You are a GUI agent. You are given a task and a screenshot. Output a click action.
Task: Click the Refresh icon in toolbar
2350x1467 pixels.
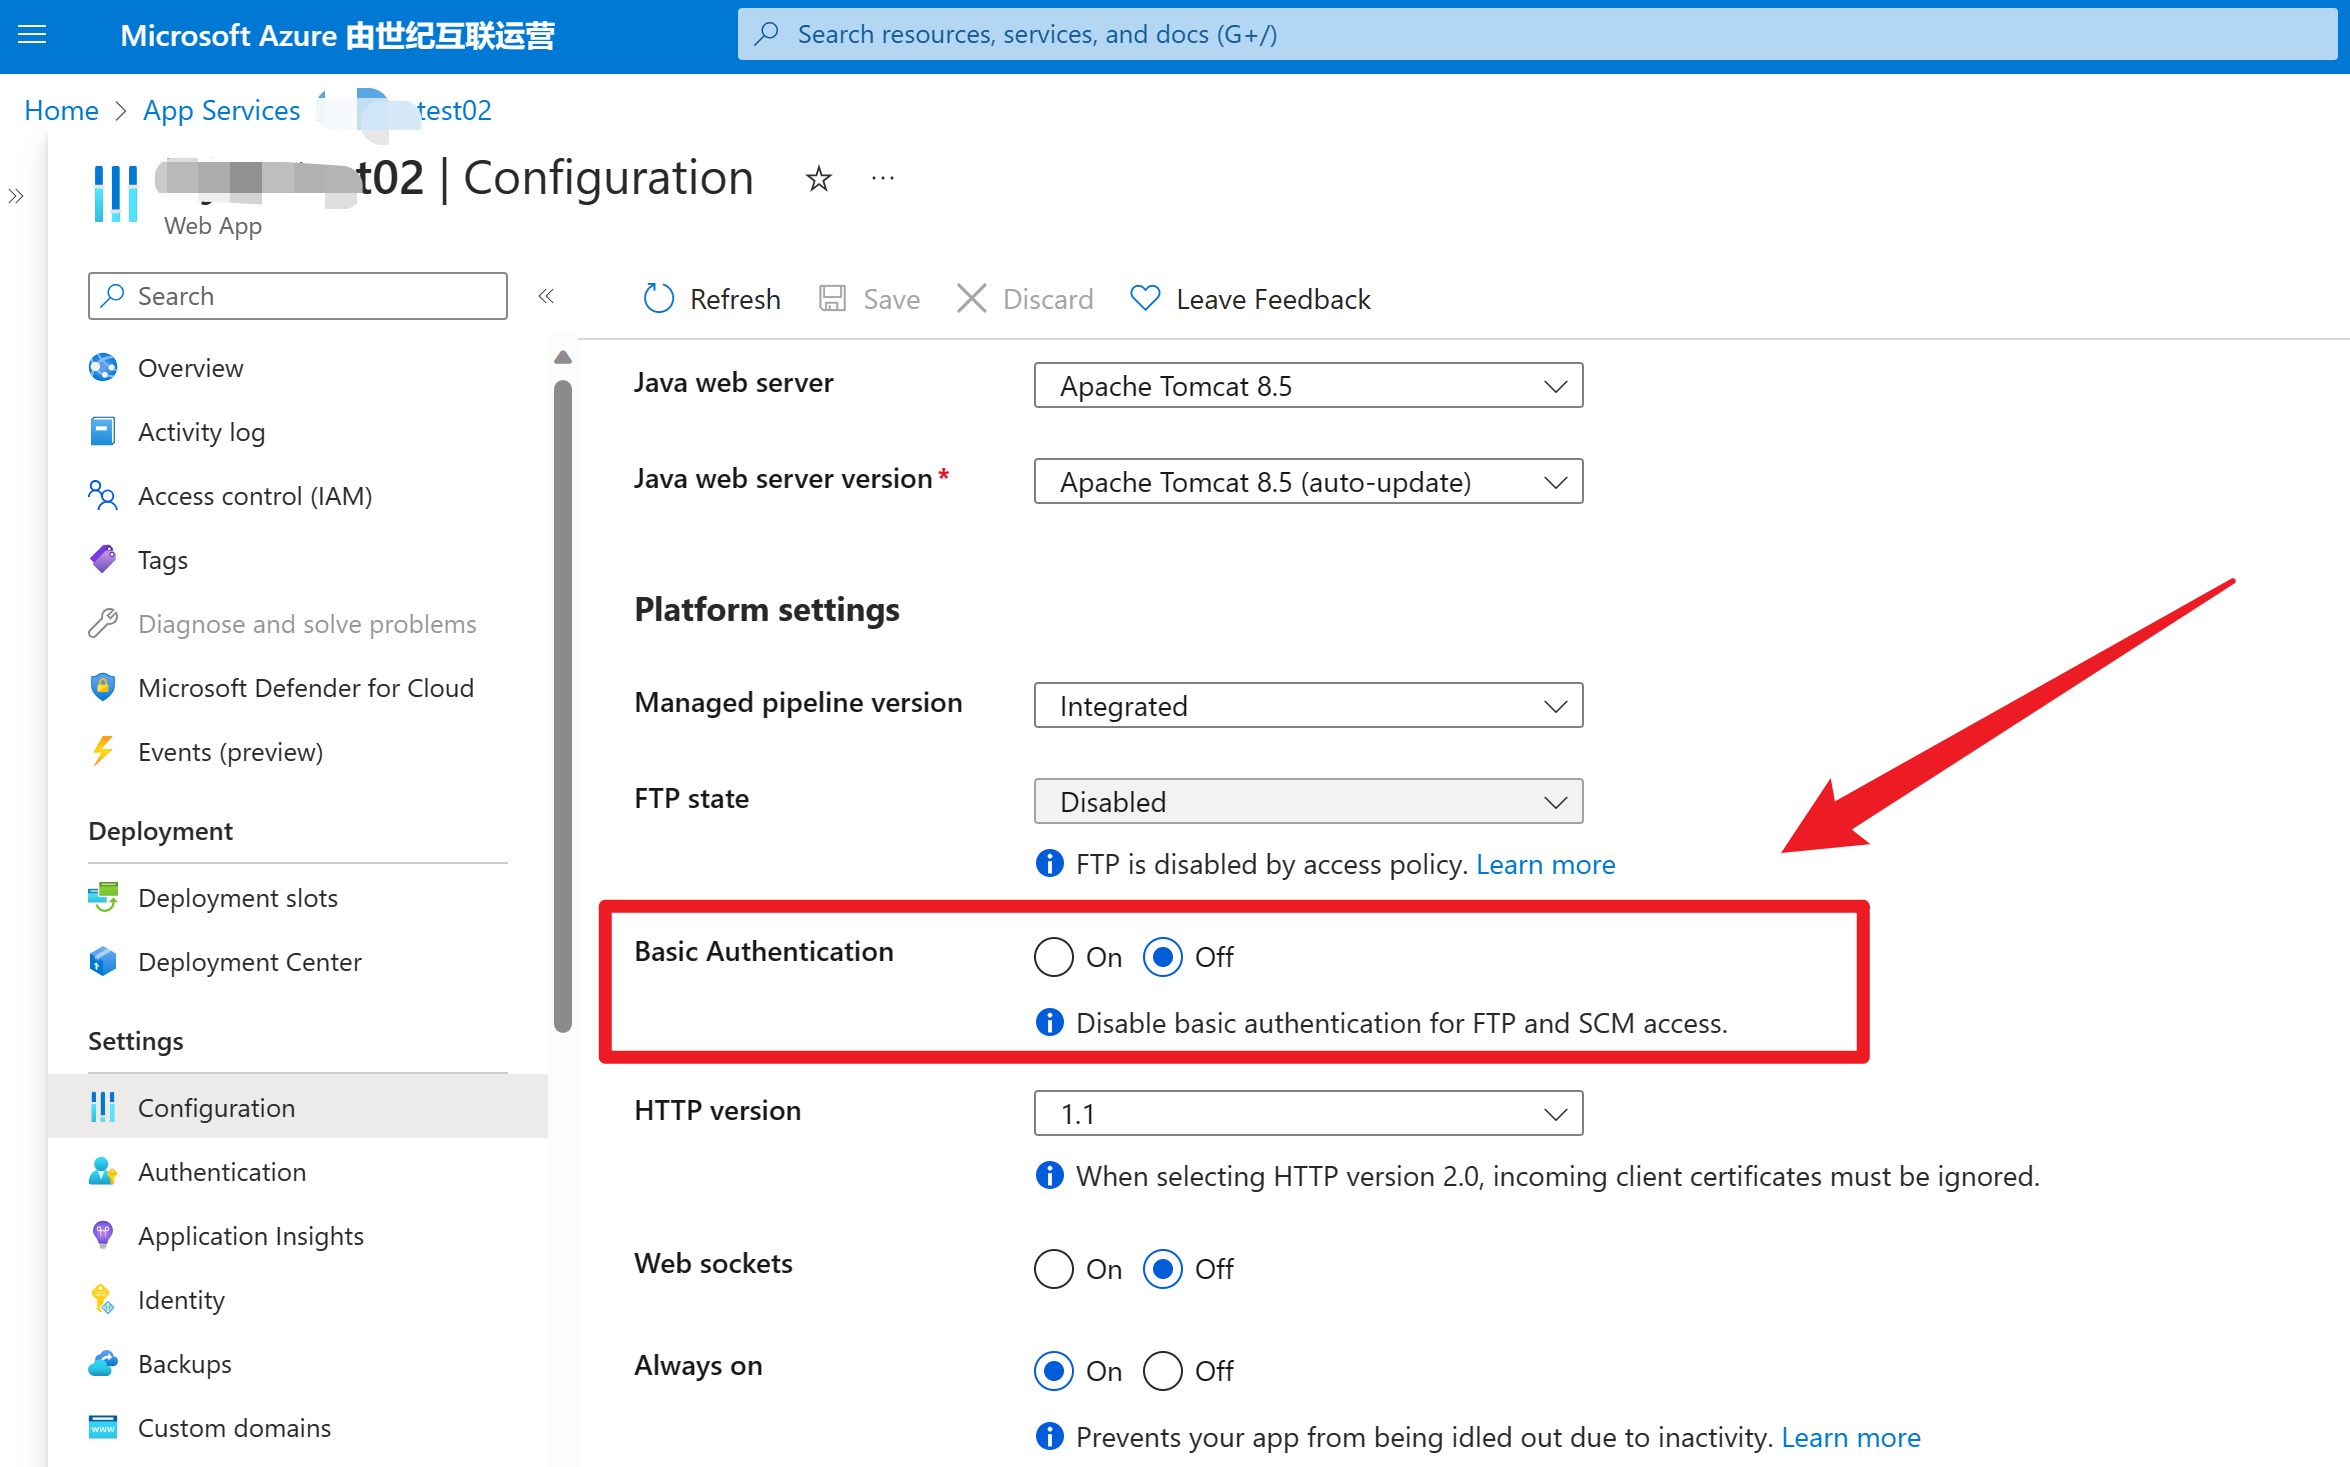[x=658, y=298]
